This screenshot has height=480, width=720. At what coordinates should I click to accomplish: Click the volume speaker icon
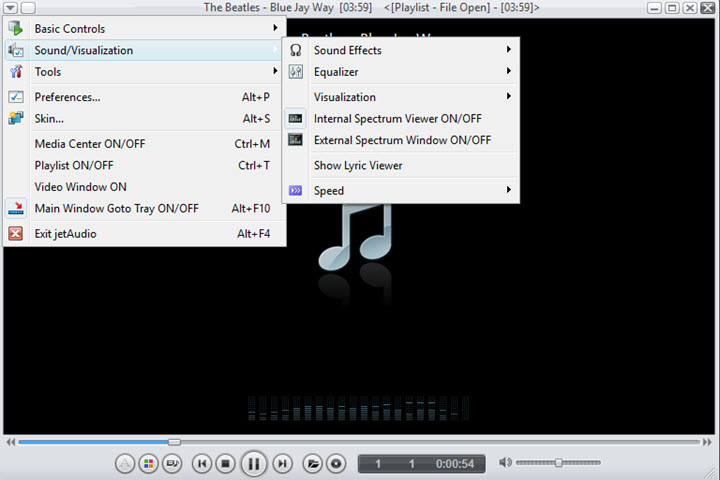pyautogui.click(x=505, y=462)
